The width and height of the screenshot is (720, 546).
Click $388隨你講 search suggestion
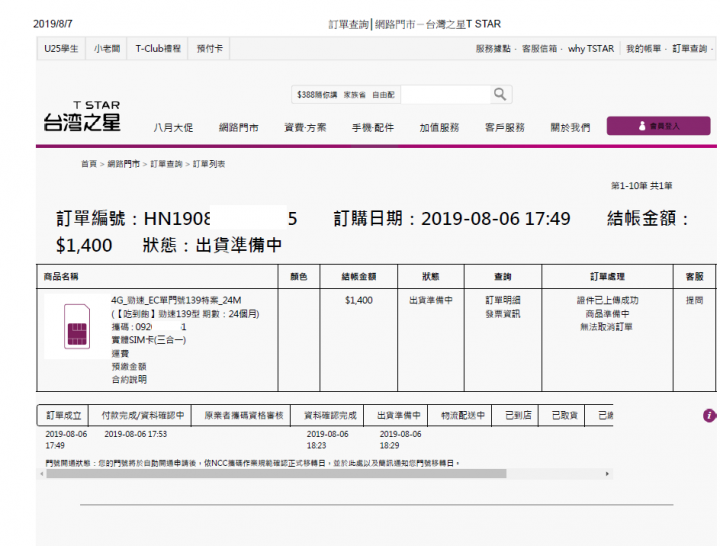click(x=317, y=95)
